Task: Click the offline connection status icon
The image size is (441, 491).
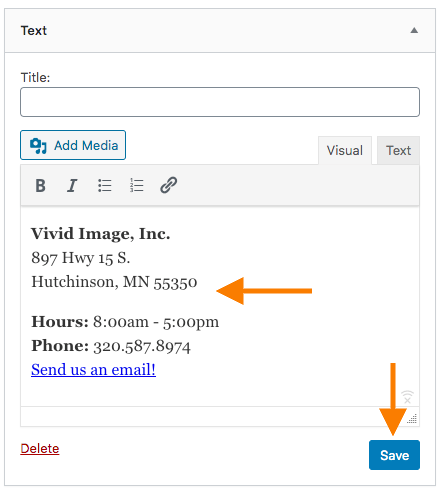Action: tap(407, 397)
